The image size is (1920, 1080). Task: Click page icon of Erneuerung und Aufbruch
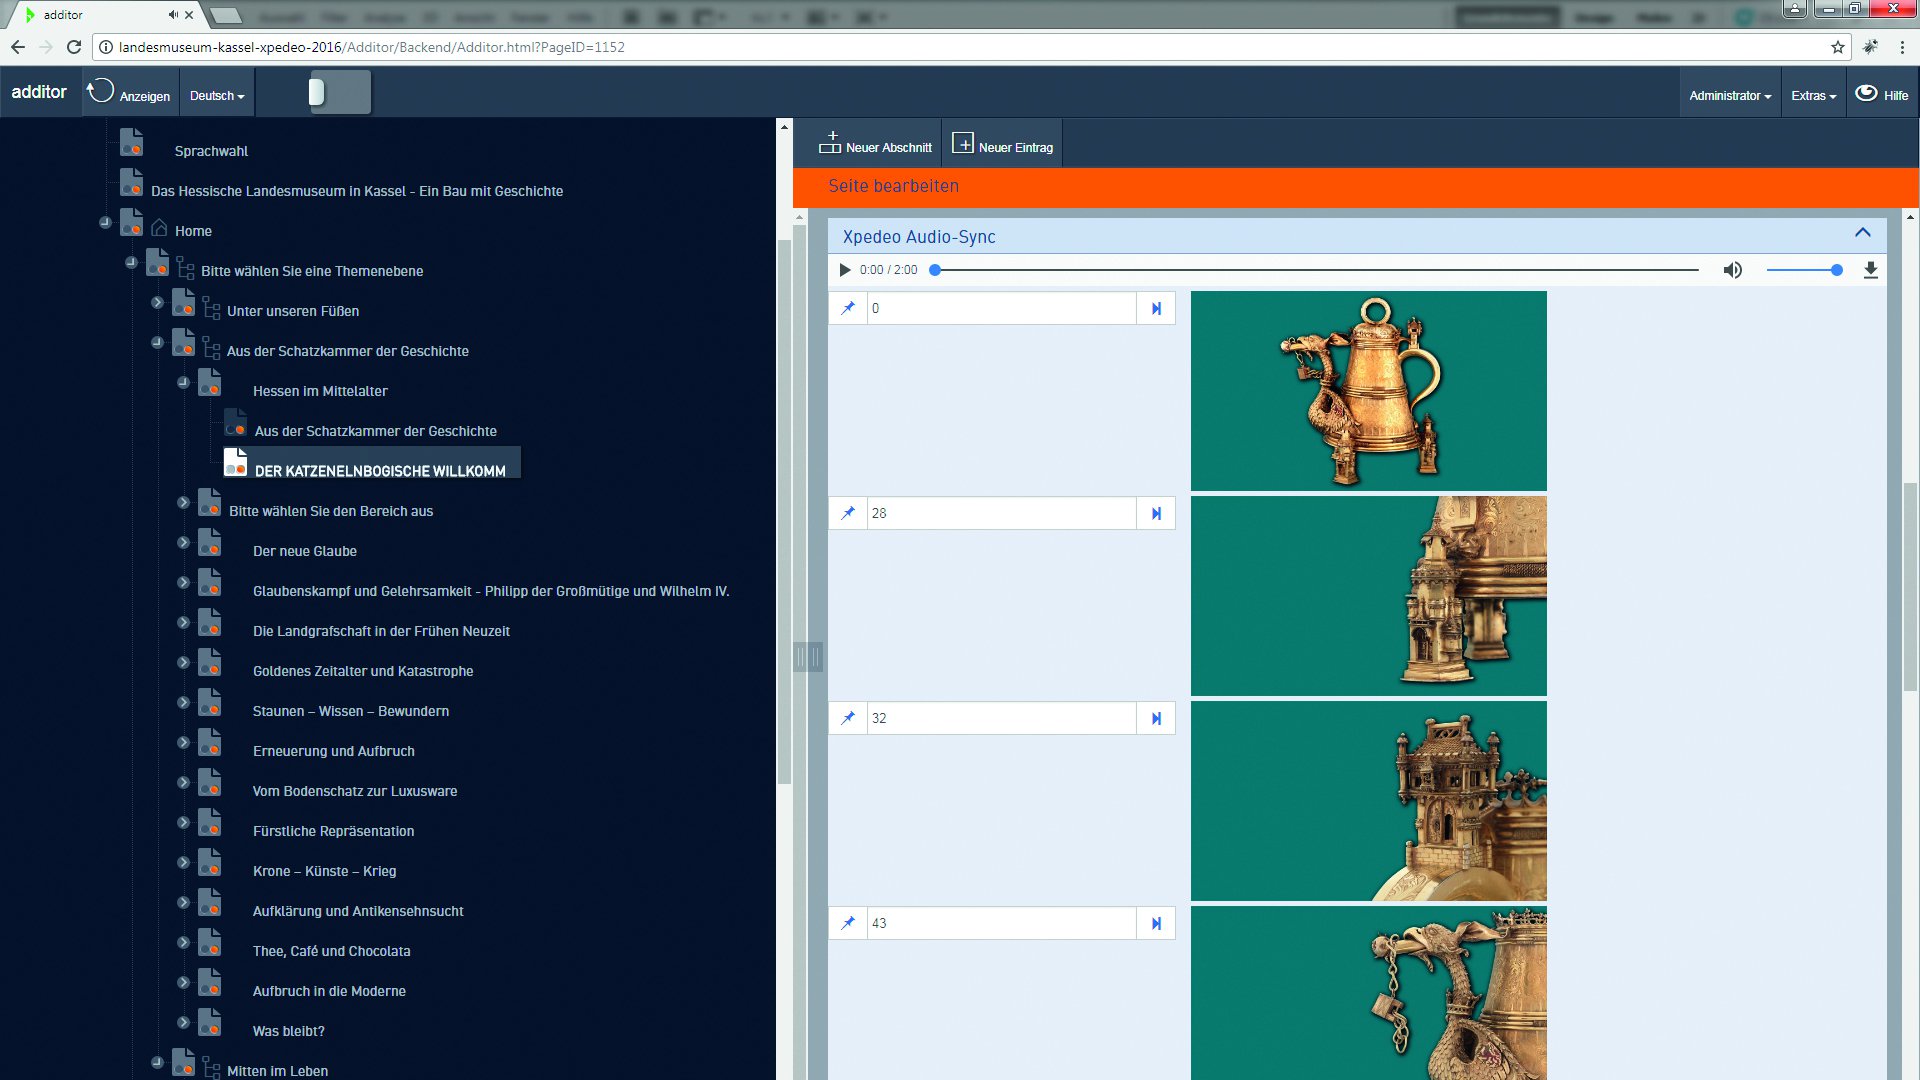coord(209,743)
